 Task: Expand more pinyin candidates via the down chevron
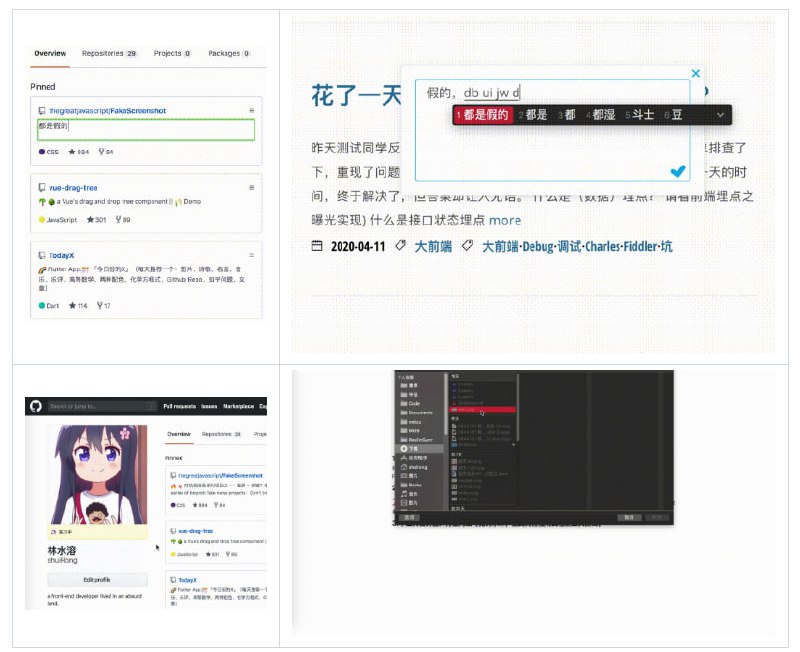(x=720, y=116)
